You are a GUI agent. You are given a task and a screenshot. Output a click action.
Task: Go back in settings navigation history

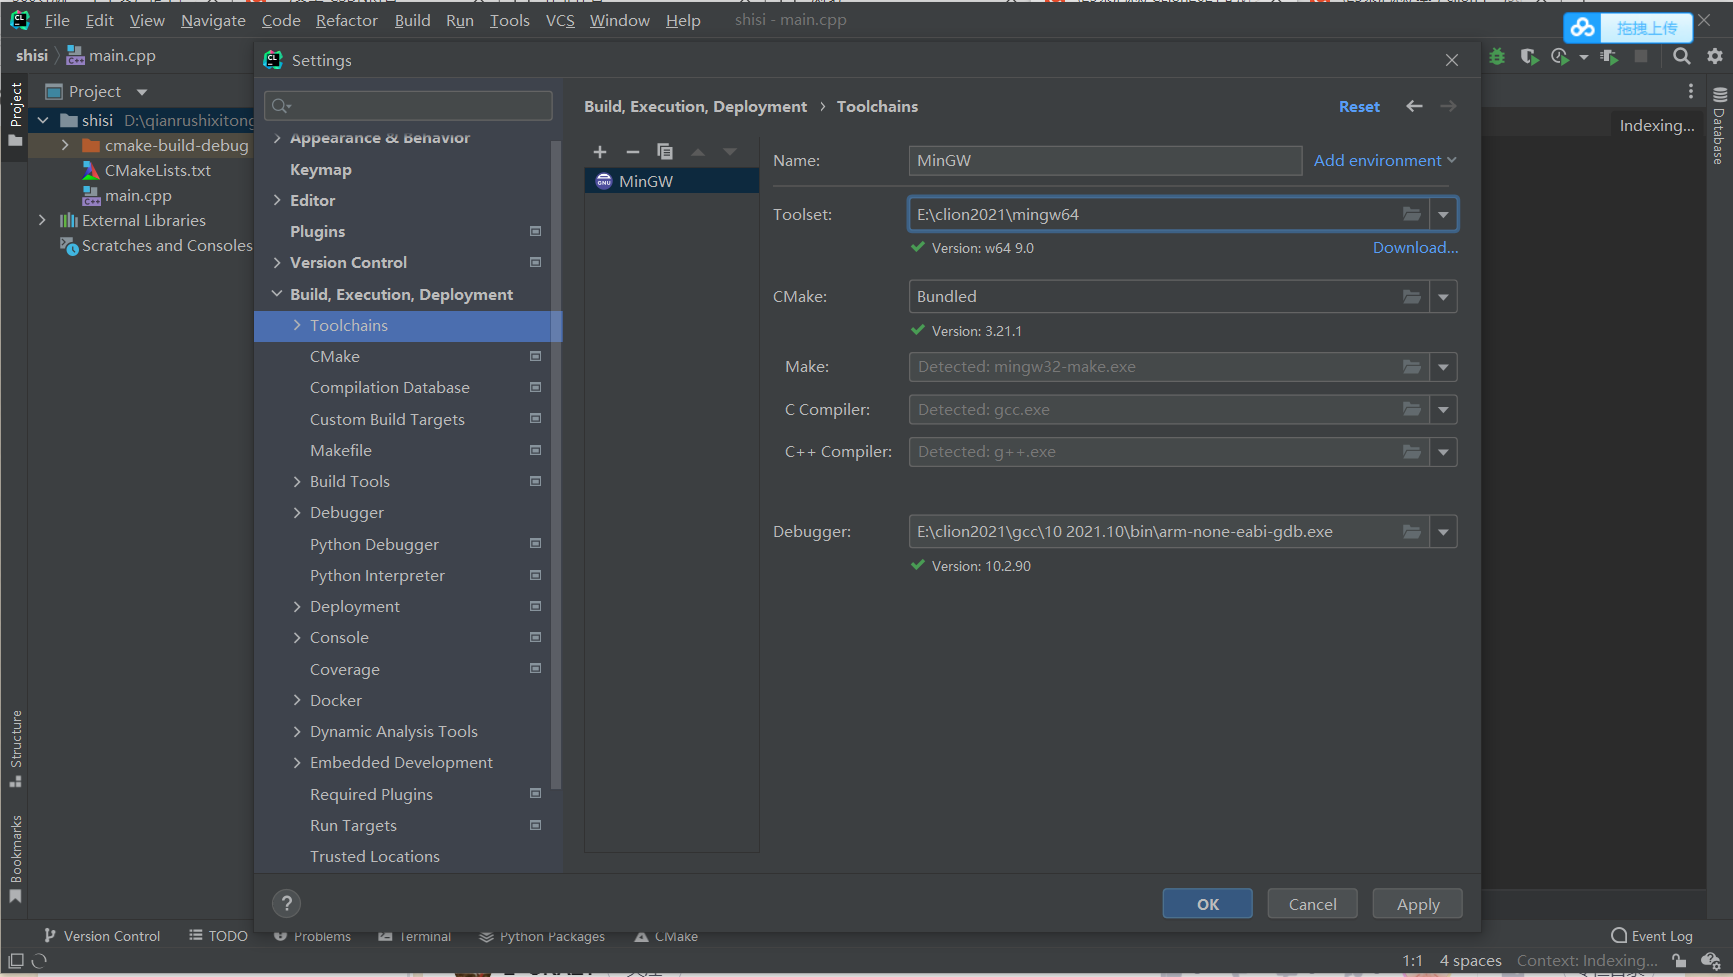1414,106
